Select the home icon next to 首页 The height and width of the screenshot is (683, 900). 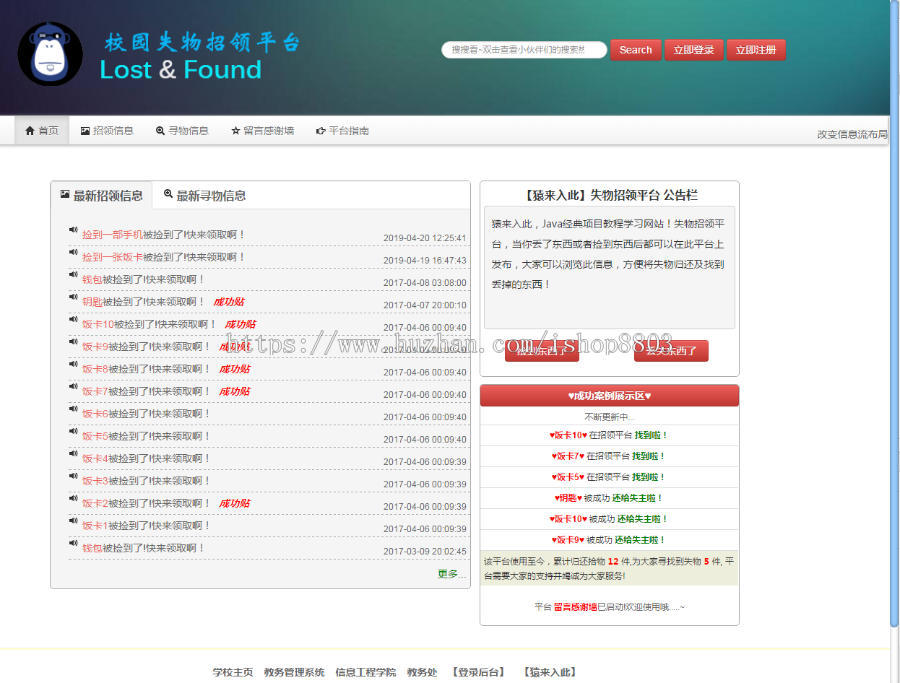[29, 130]
